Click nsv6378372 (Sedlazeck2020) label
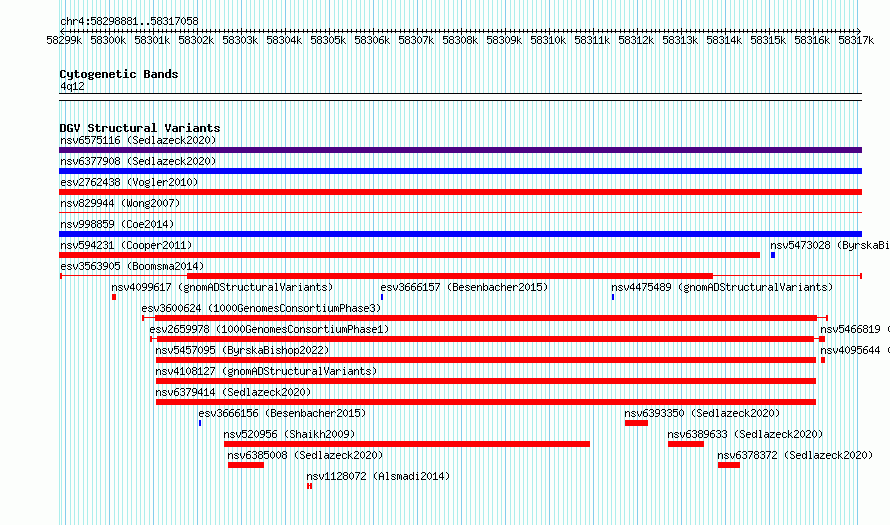 pyautogui.click(x=795, y=455)
